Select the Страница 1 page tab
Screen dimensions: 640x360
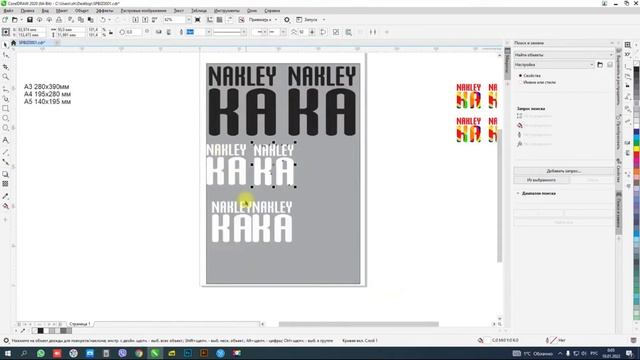point(80,324)
